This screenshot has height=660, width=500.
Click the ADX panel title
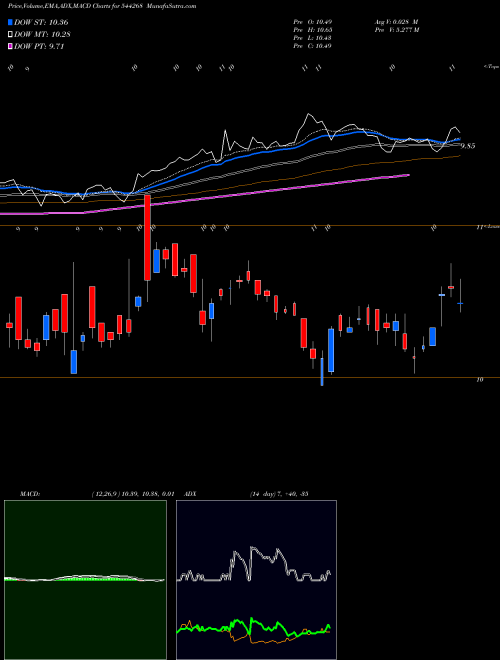coord(190,494)
